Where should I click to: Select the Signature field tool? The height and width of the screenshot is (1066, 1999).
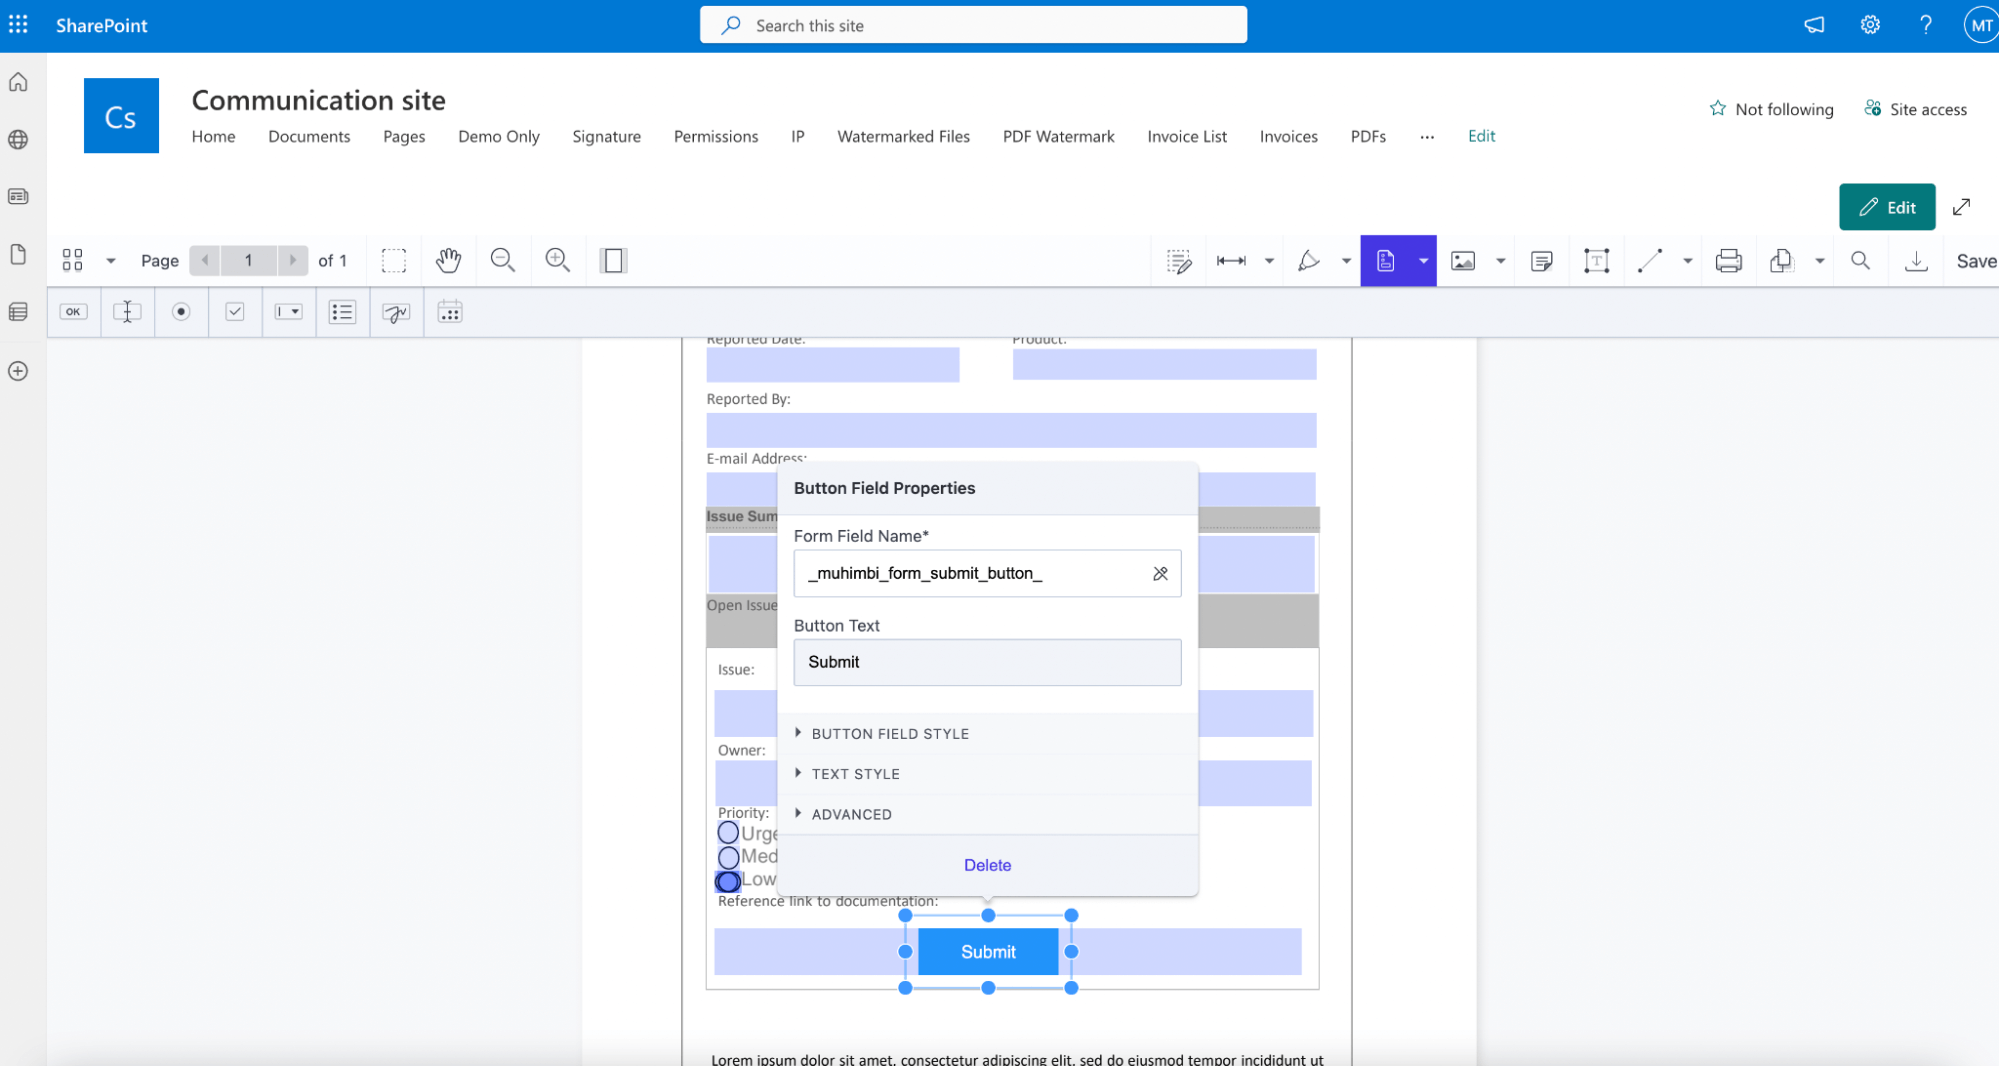[x=396, y=311]
